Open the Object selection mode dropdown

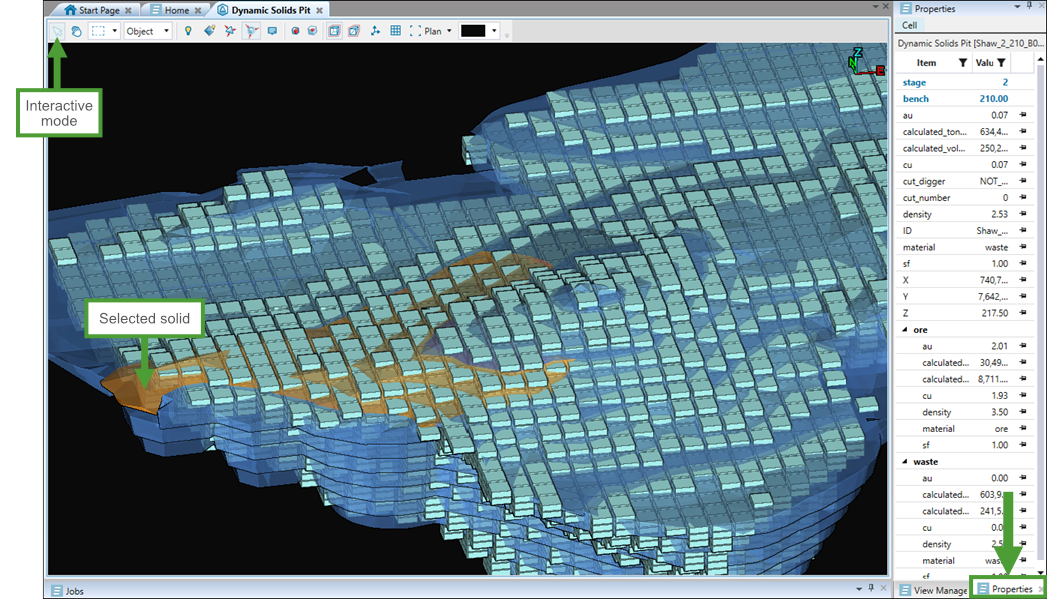pyautogui.click(x=147, y=31)
